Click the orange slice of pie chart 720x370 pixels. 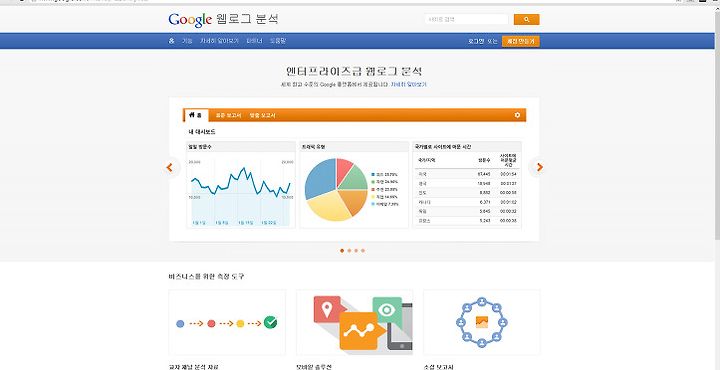356,201
